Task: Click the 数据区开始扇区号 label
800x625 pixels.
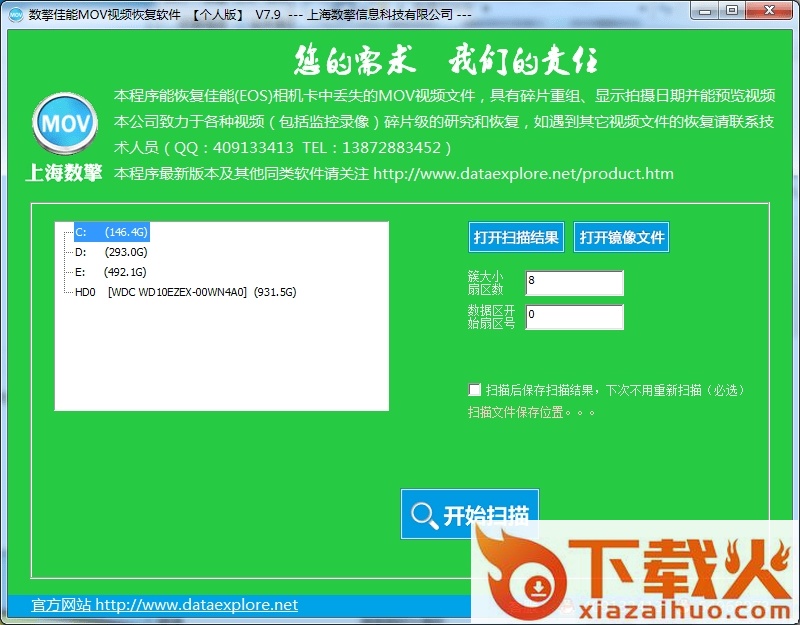Action: point(491,317)
